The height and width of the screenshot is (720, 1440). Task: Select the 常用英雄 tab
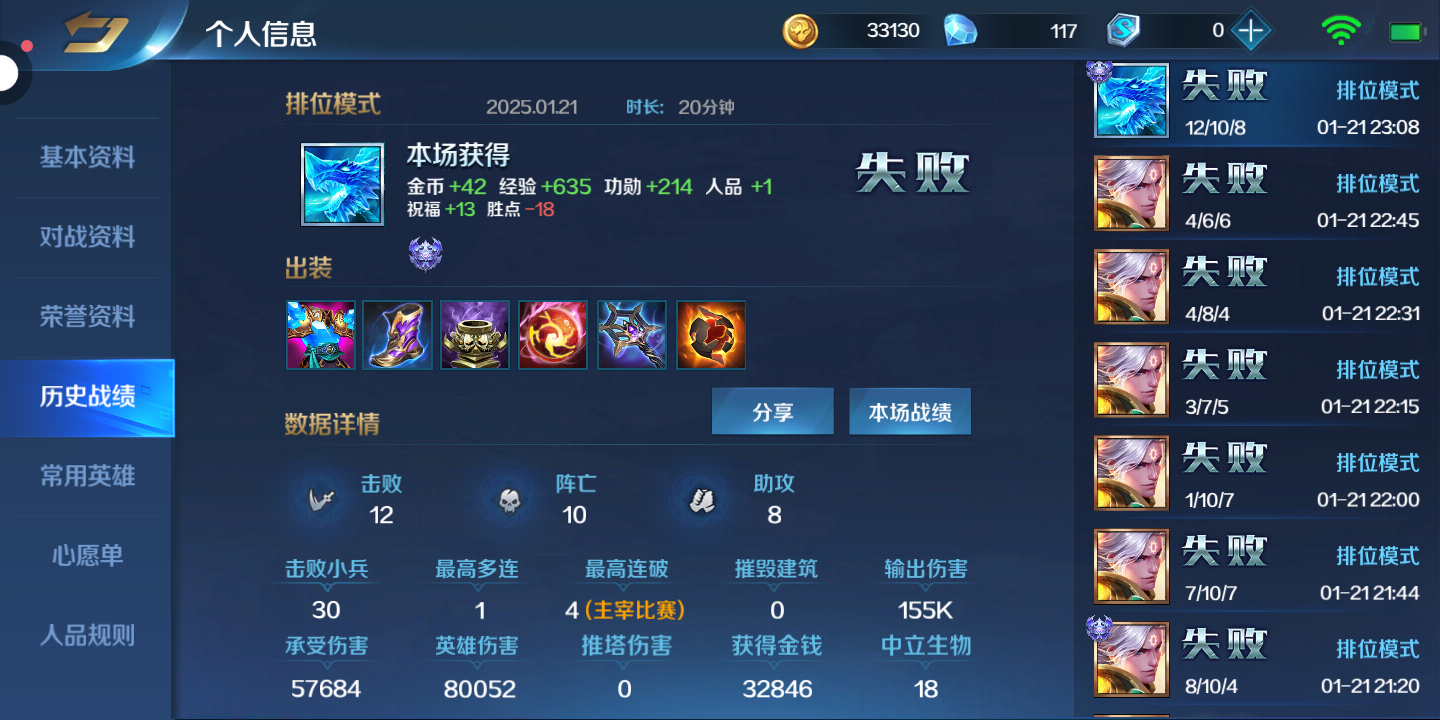pyautogui.click(x=87, y=476)
